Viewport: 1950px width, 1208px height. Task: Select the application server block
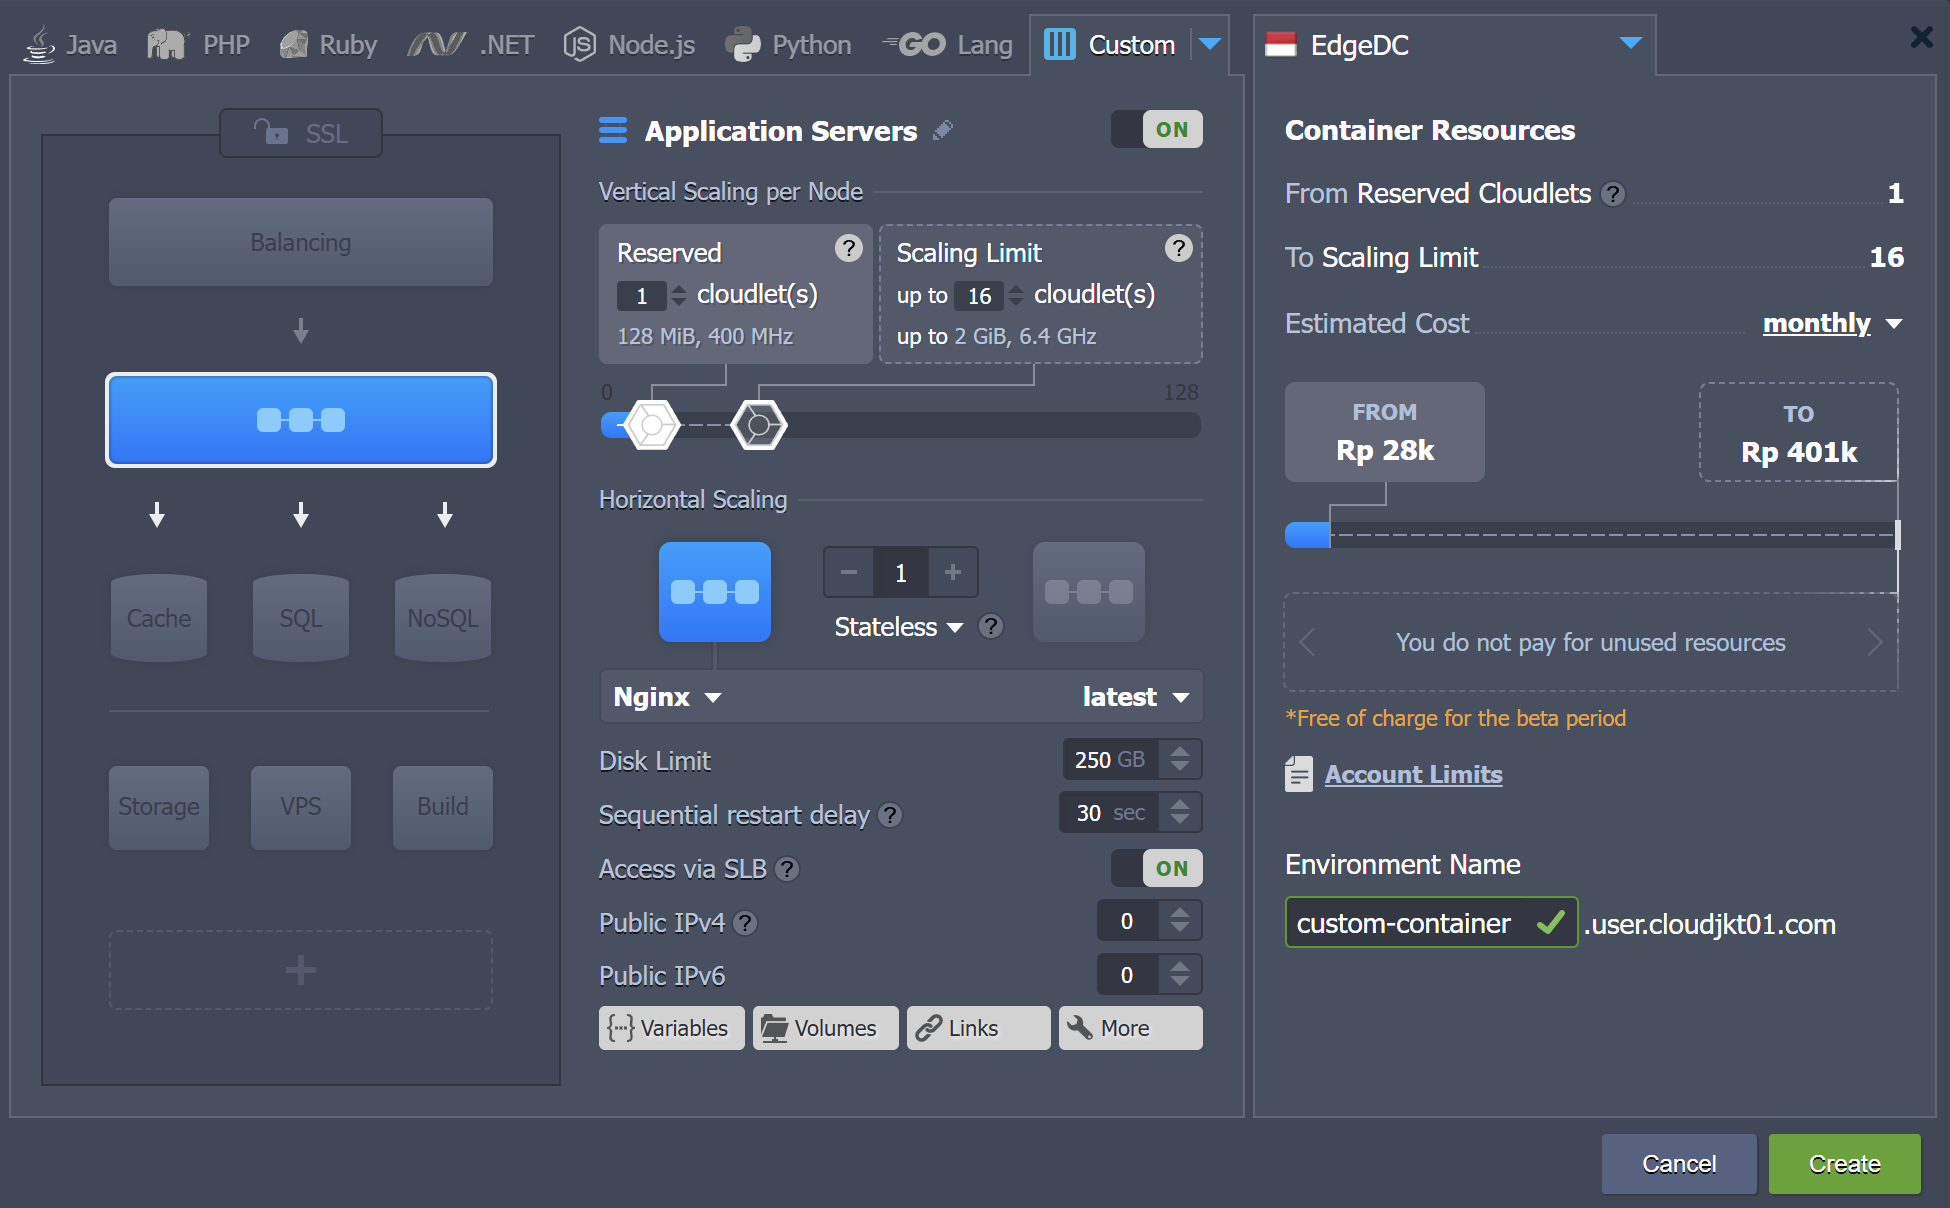(301, 420)
